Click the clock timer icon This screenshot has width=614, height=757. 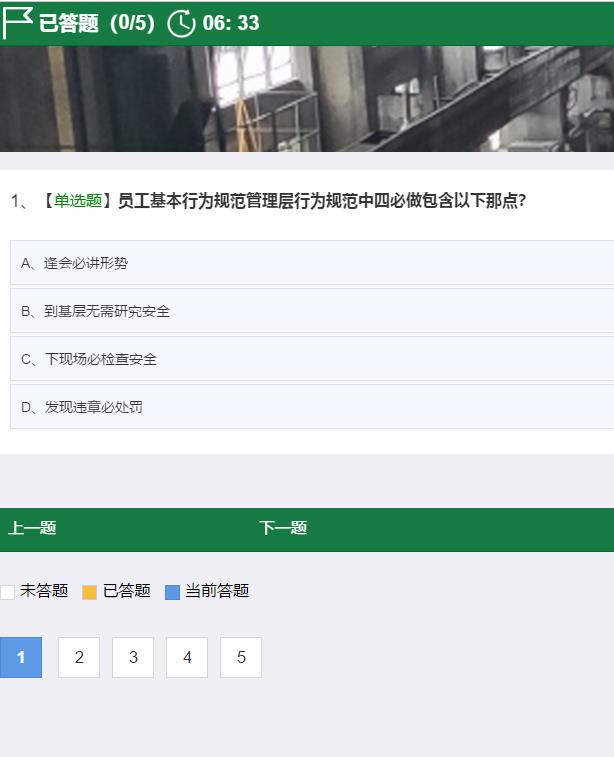[x=181, y=24]
